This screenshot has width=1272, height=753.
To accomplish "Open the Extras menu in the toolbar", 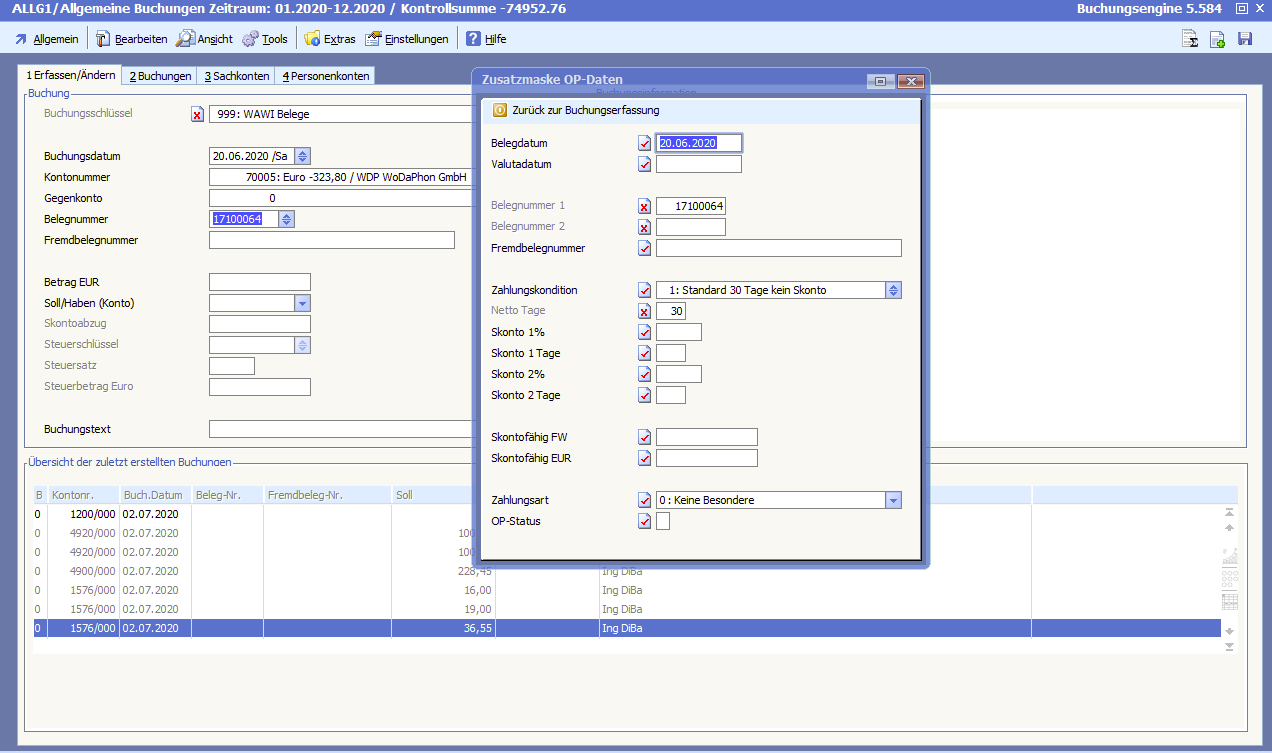I will point(330,39).
